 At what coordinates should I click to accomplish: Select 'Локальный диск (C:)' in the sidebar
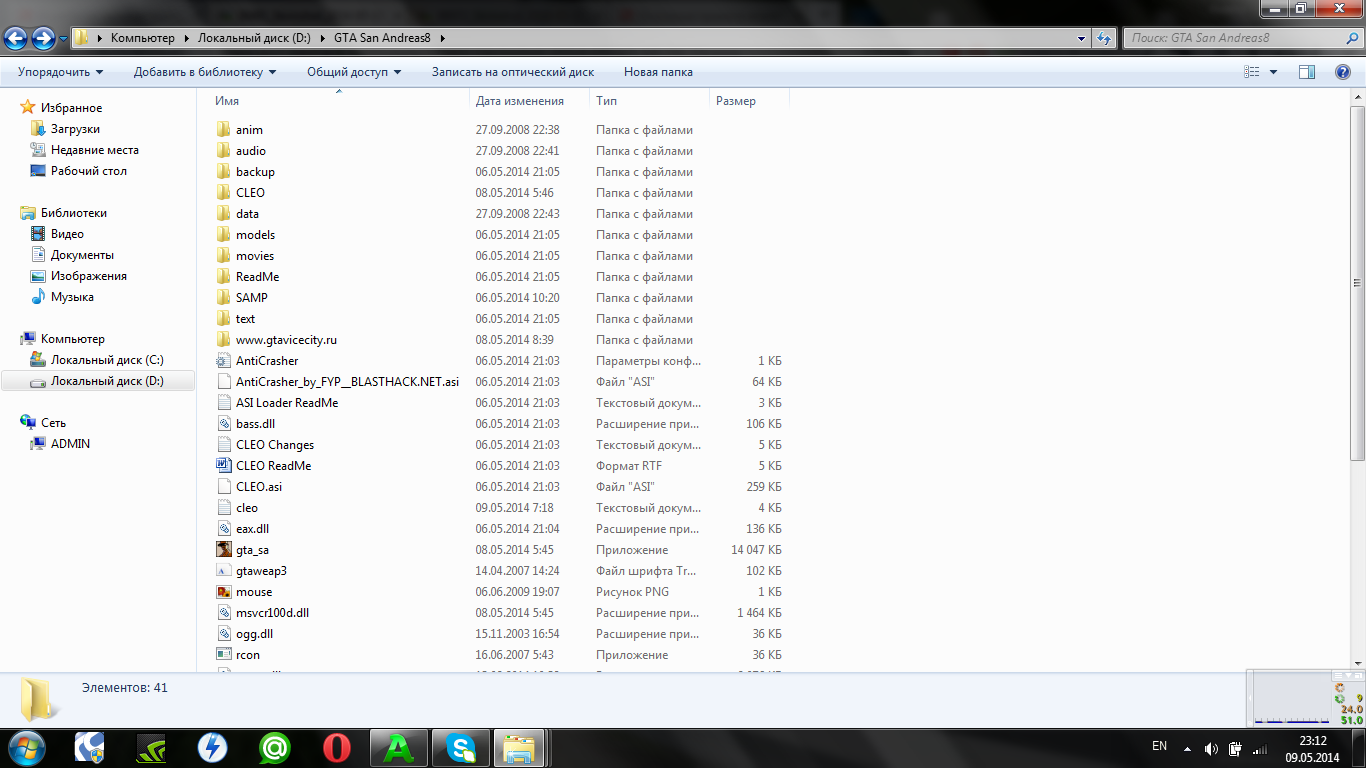pyautogui.click(x=107, y=360)
